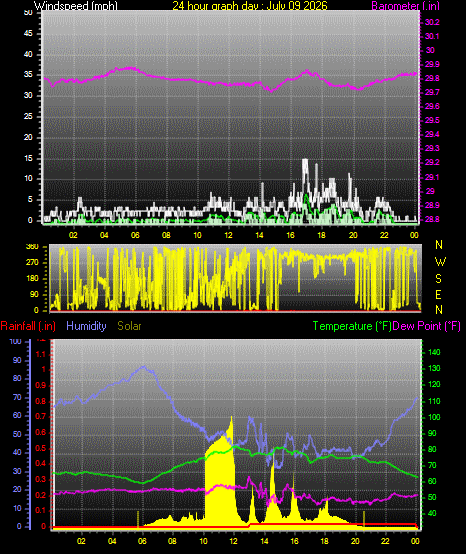Image resolution: width=466 pixels, height=554 pixels.
Task: Select the '24 hour graph day : July 09 2026' heading
Action: click(250, 6)
